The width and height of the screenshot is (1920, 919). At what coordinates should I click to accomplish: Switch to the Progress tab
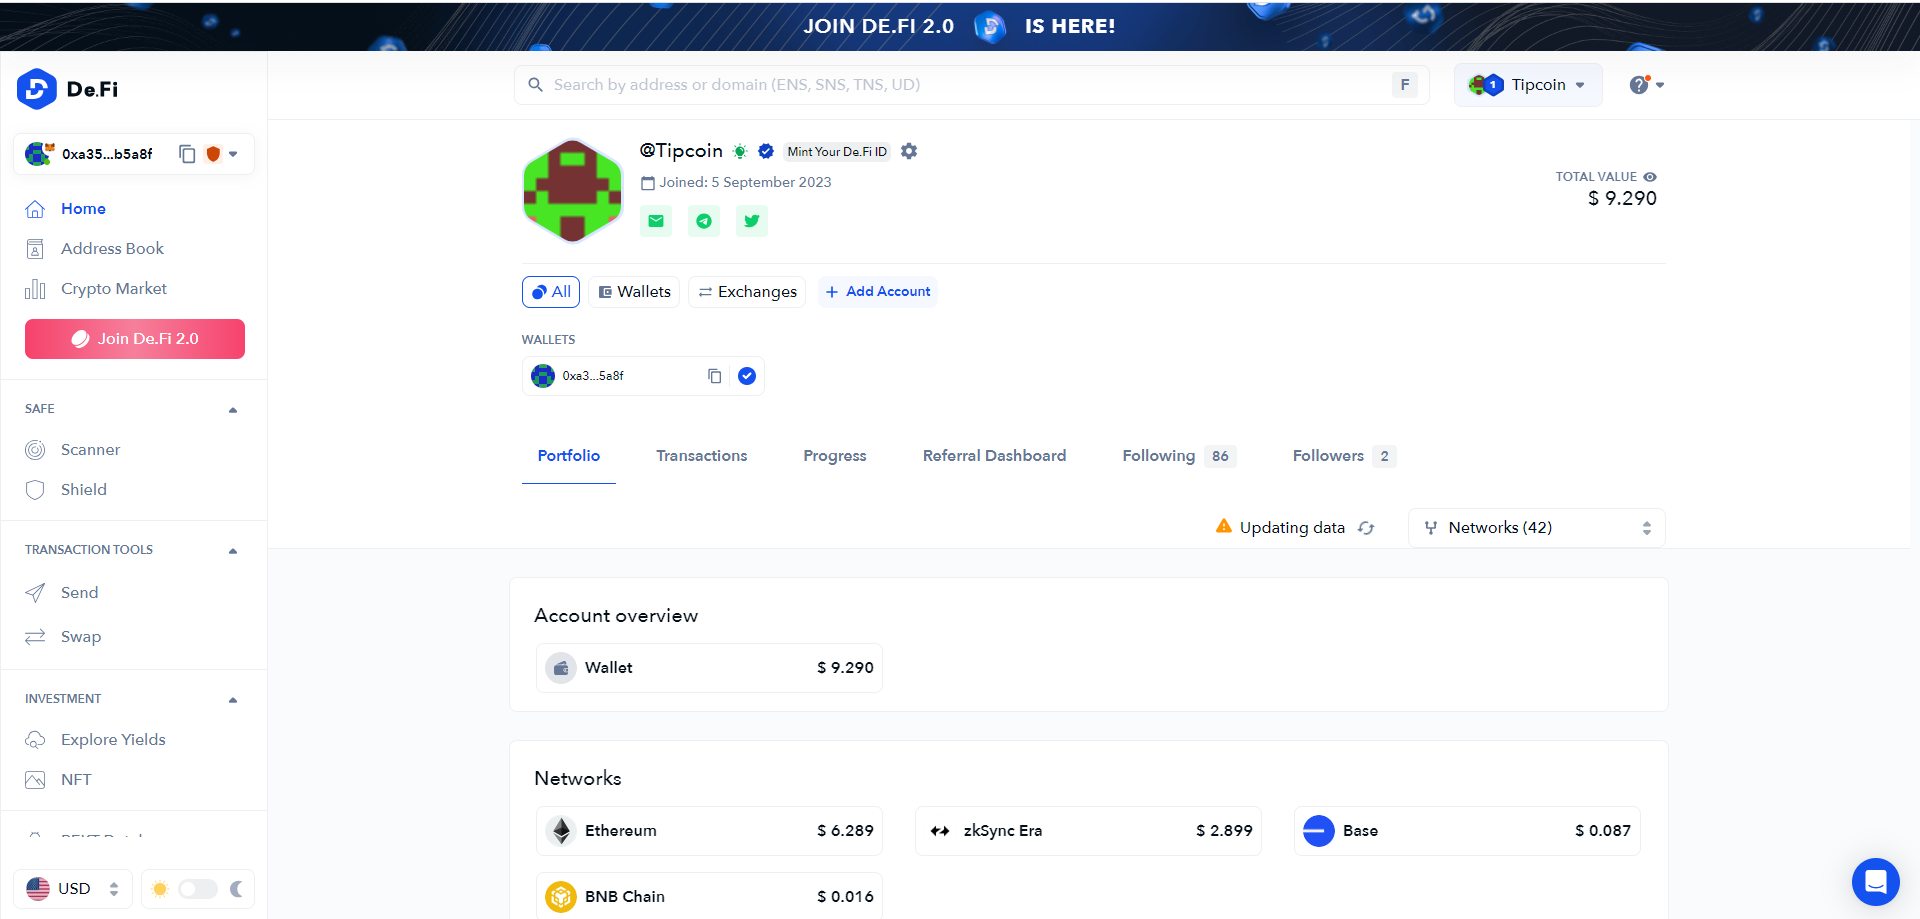(x=835, y=456)
